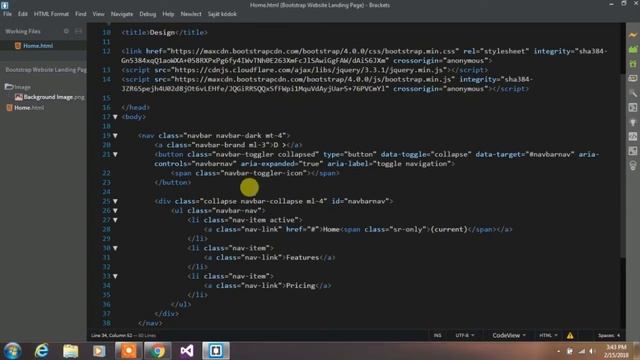Click the Image folder icon
Image resolution: width=640 pixels, height=360 pixels.
click(9, 87)
